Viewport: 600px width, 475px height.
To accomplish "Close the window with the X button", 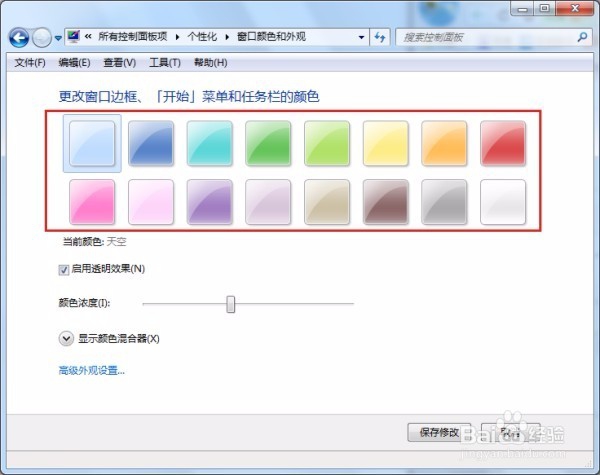I will click(x=575, y=8).
